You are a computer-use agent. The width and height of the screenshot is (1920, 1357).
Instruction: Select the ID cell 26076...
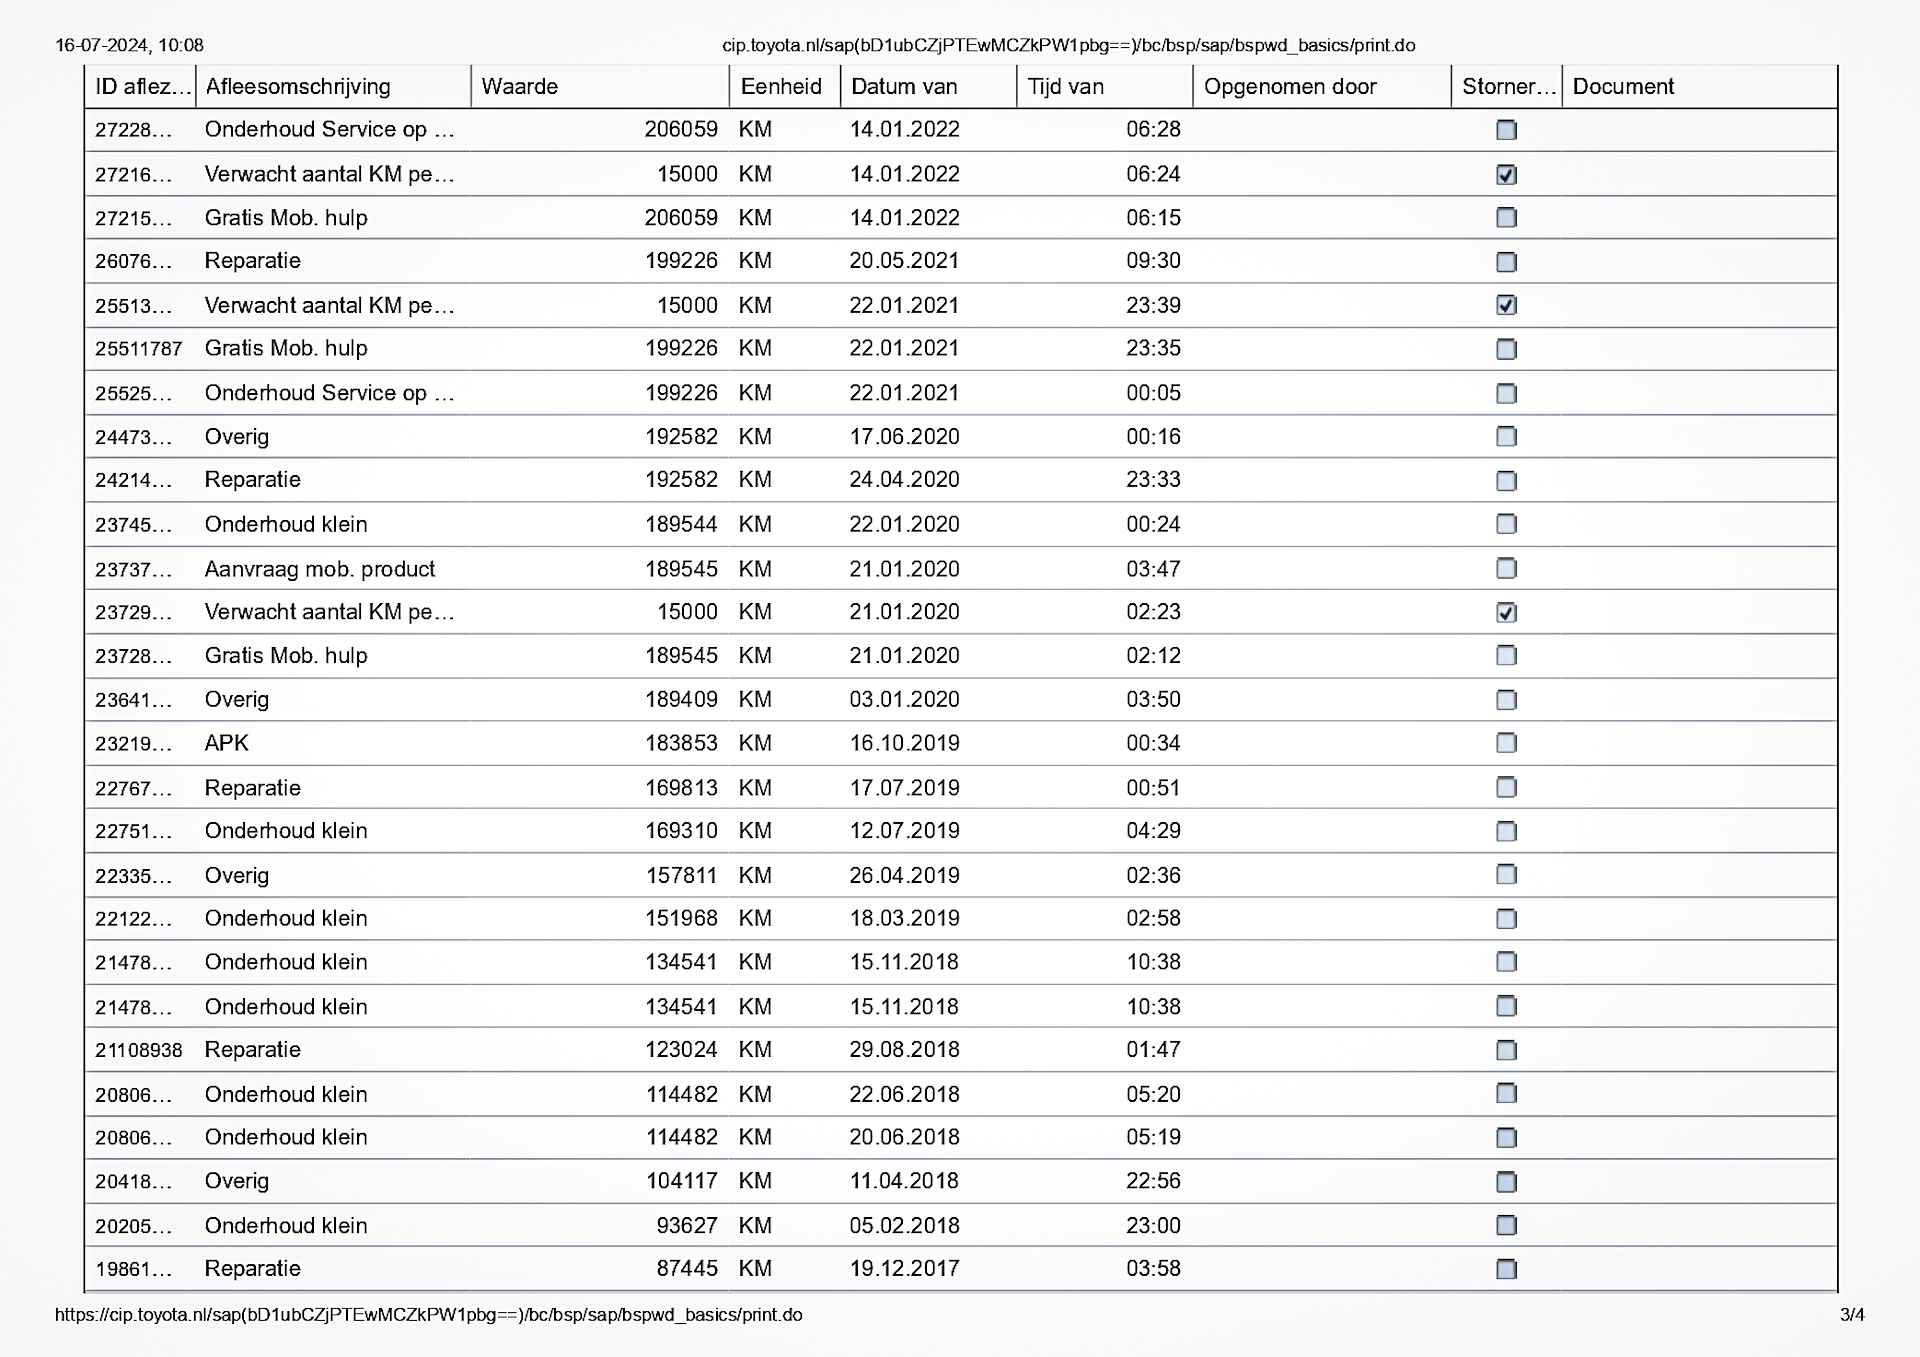click(x=134, y=262)
